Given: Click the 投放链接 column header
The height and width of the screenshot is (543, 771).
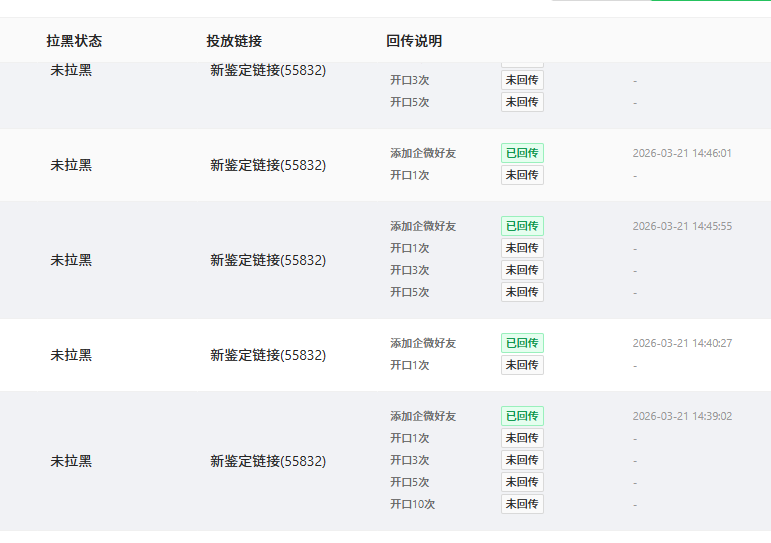Looking at the screenshot, I should [x=234, y=41].
